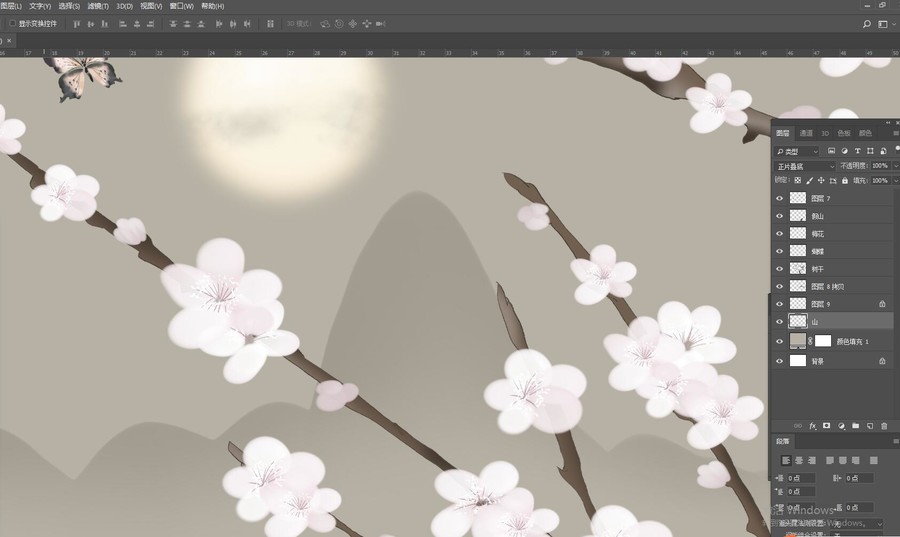Click the distribute right edges icon
The height and width of the screenshot is (537, 900).
[x=247, y=24]
